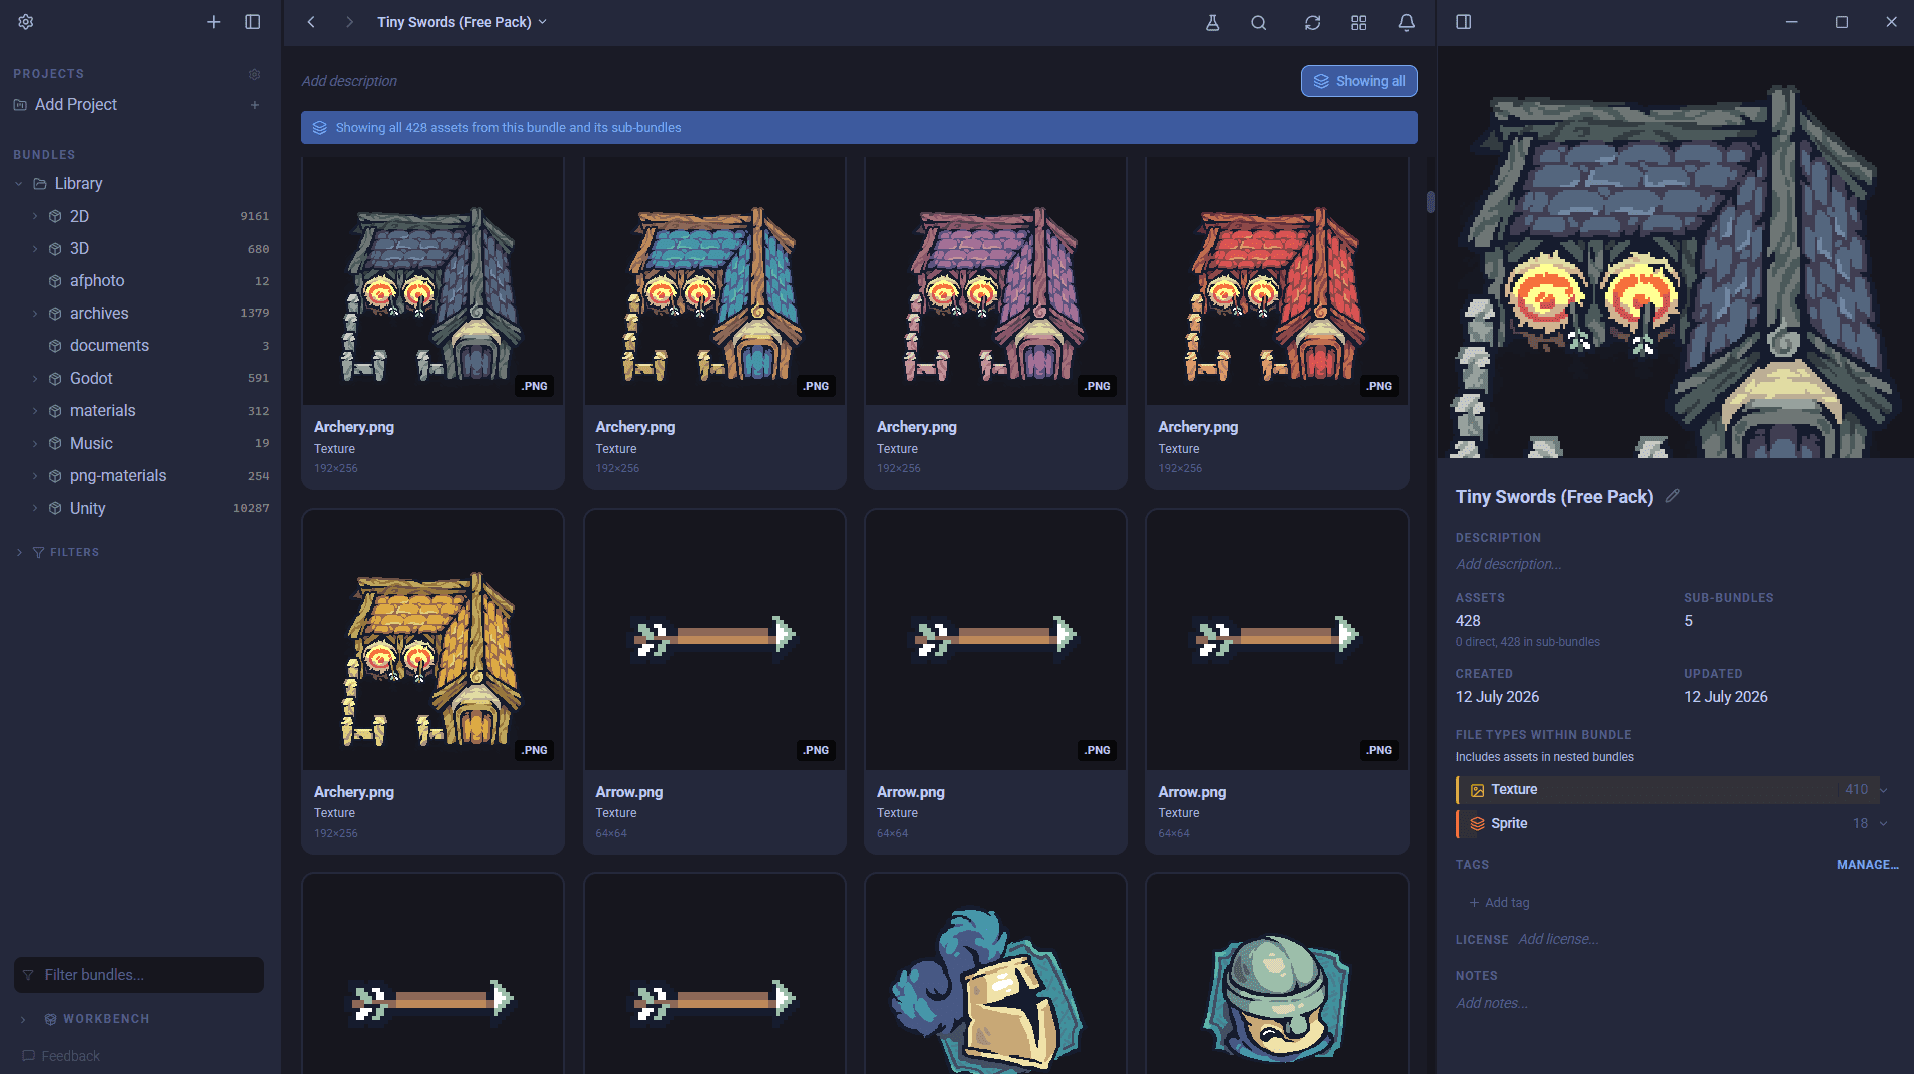Expand the Sprite file type row chevron
Image resolution: width=1914 pixels, height=1074 pixels.
[x=1883, y=824]
